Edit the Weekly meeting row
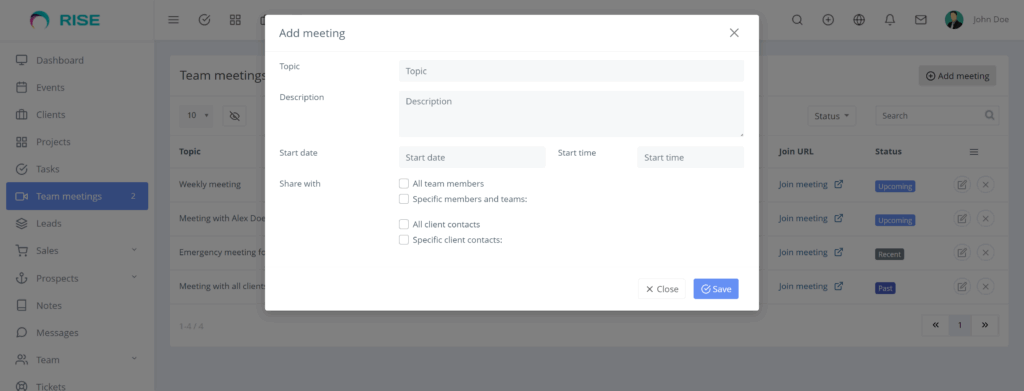The width and height of the screenshot is (1024, 391). (x=962, y=185)
